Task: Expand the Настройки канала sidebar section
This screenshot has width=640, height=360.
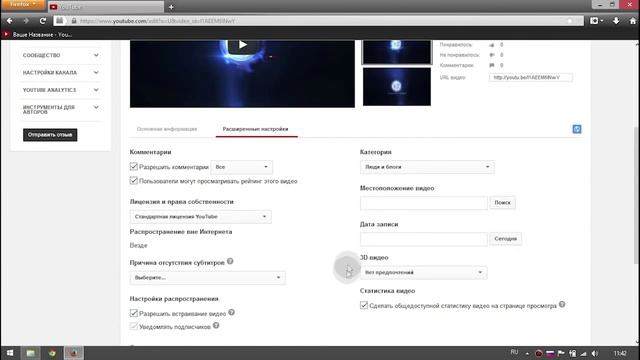Action: (x=60, y=72)
